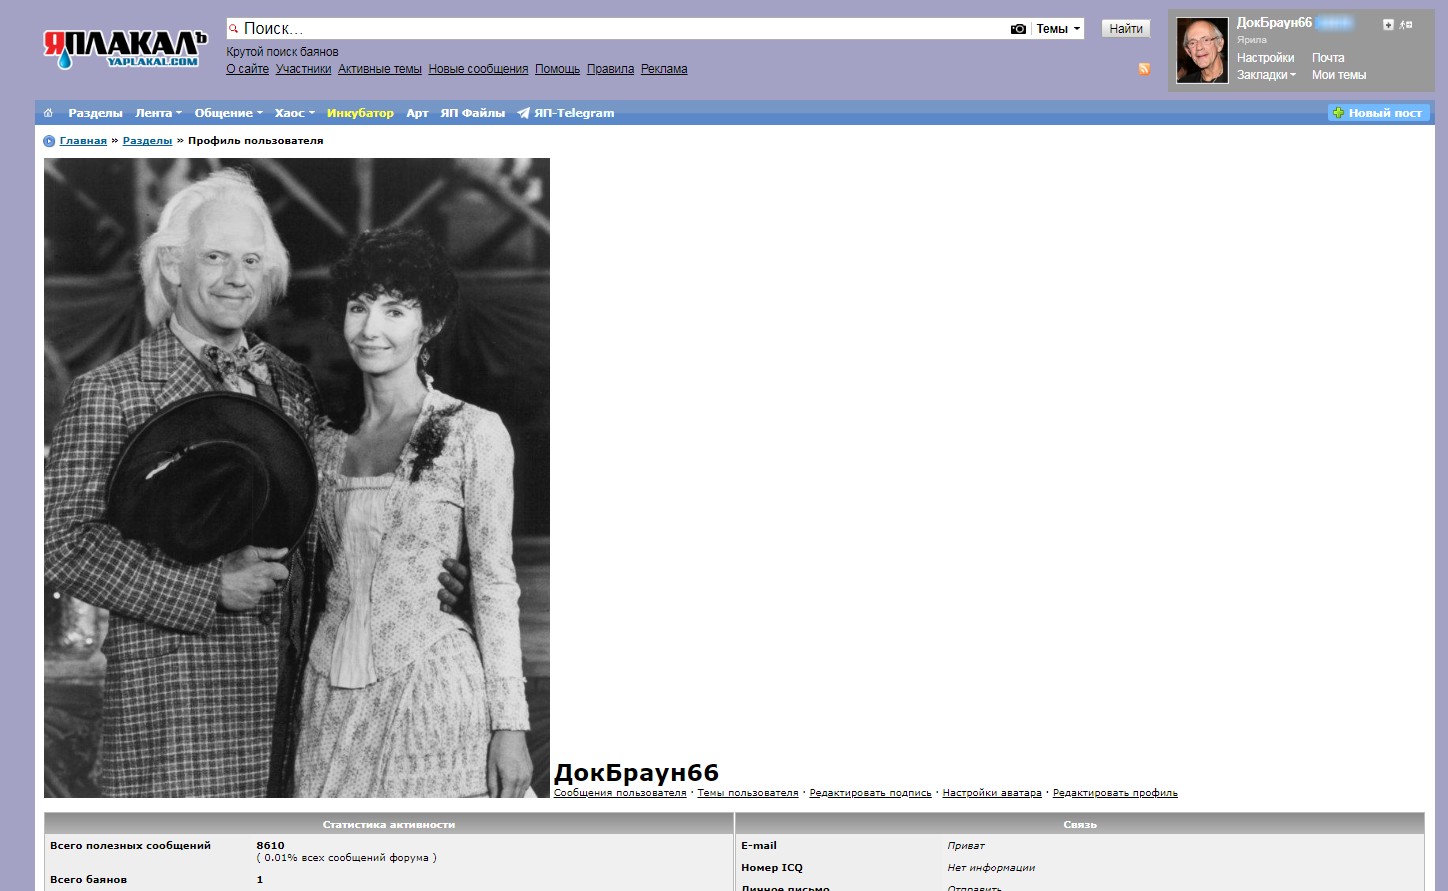1448x891 pixels.
Task: Open the ЯП Файлы navigation item
Action: click(472, 113)
